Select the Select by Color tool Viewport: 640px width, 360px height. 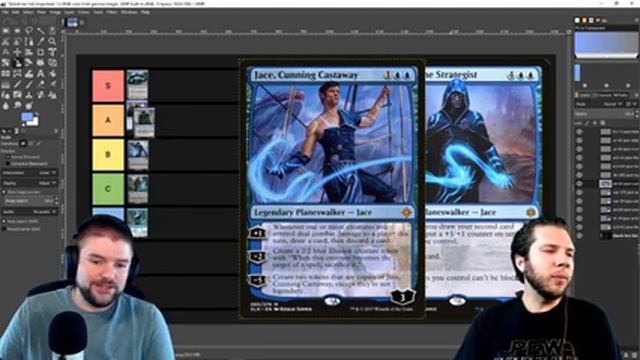pos(53,31)
